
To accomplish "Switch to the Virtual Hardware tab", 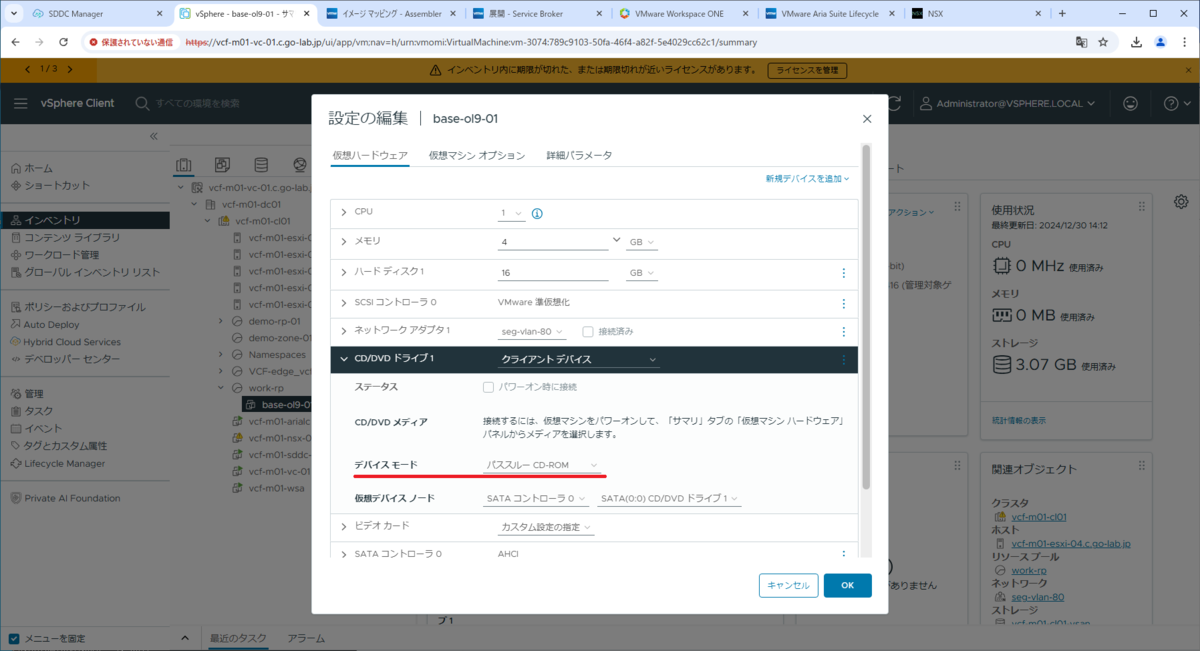I will click(x=370, y=156).
